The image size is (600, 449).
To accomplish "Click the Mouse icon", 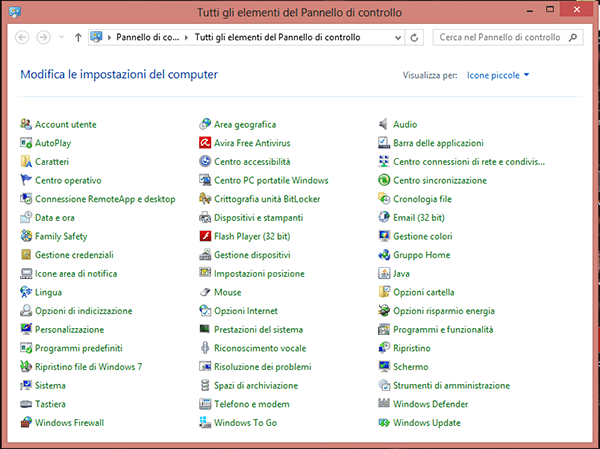I will 205,292.
